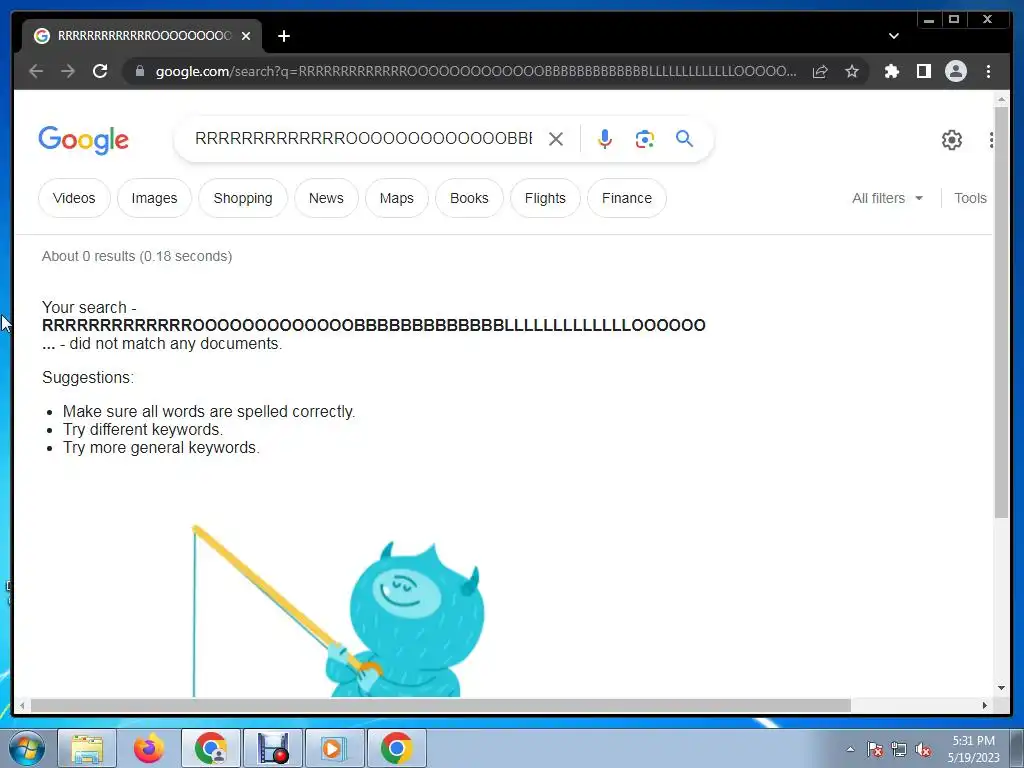Open the Action Center flag icon
Image resolution: width=1024 pixels, height=768 pixels.
click(875, 749)
